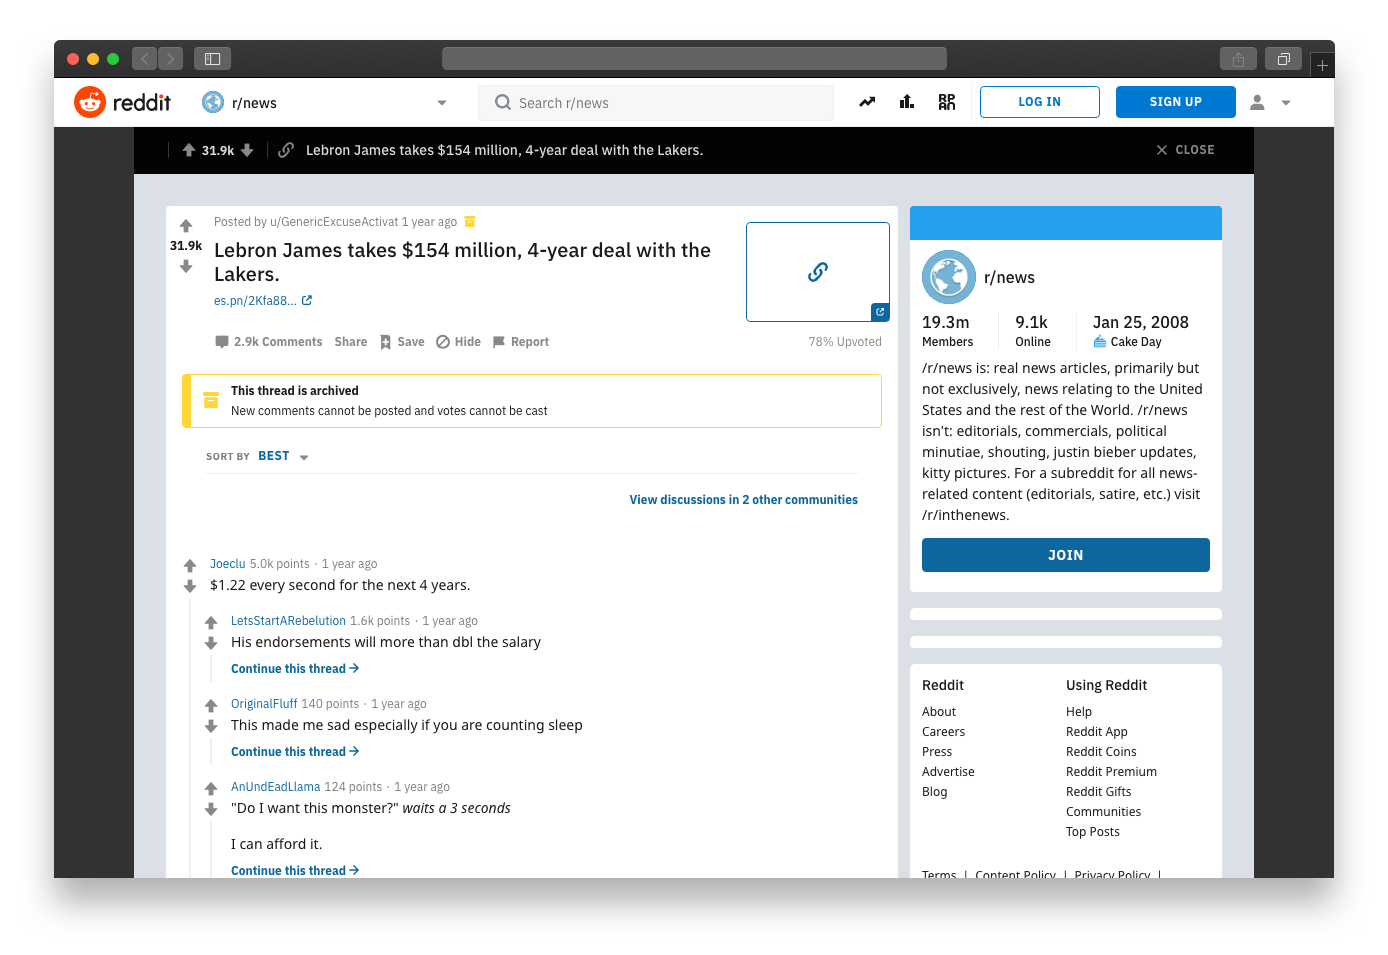Click the browser address bar
The height and width of the screenshot is (955, 1388).
[x=694, y=59]
